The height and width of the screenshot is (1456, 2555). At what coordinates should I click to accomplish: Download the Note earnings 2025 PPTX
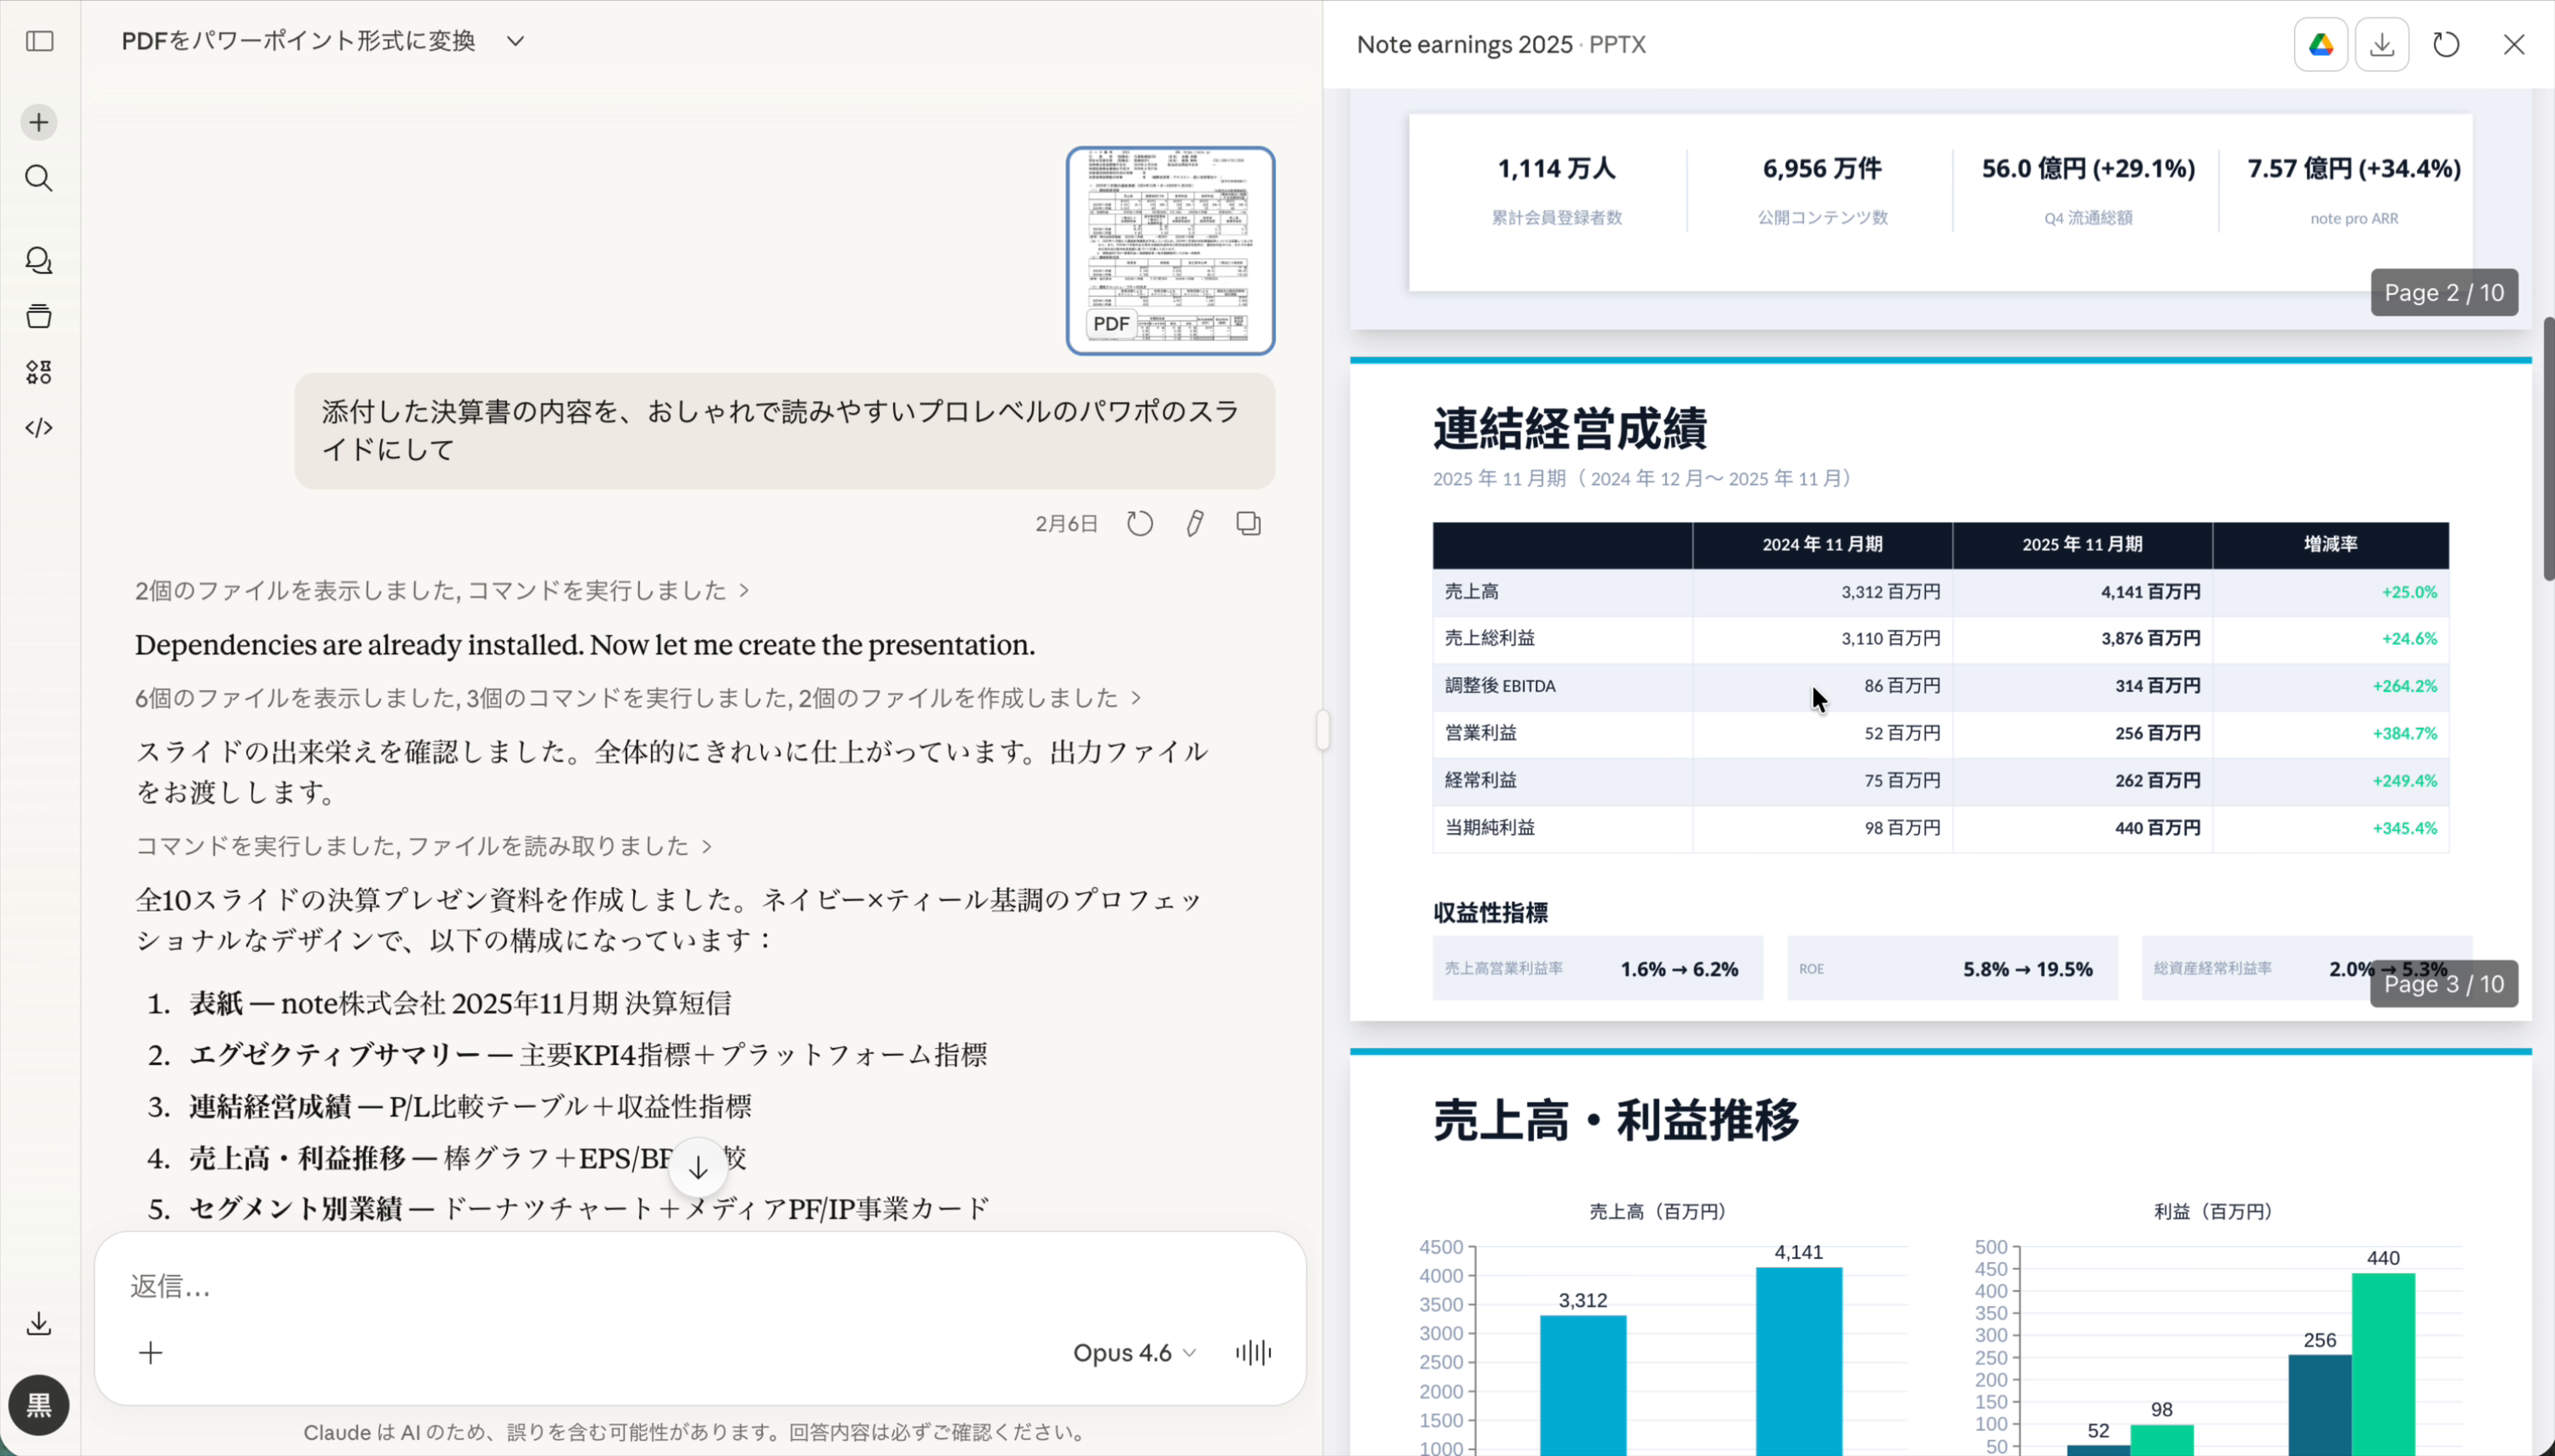point(2382,44)
